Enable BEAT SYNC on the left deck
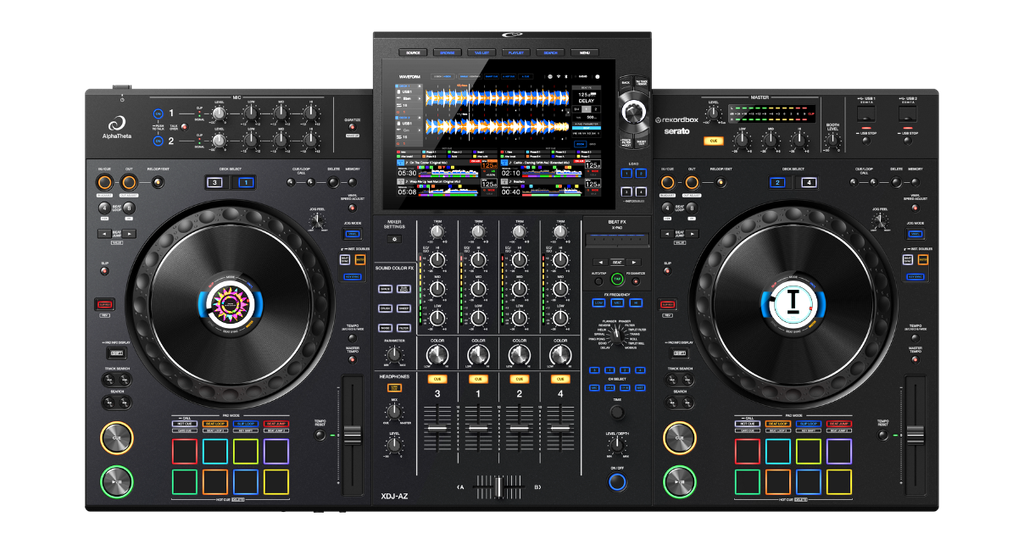1024x544 pixels. coord(345,260)
